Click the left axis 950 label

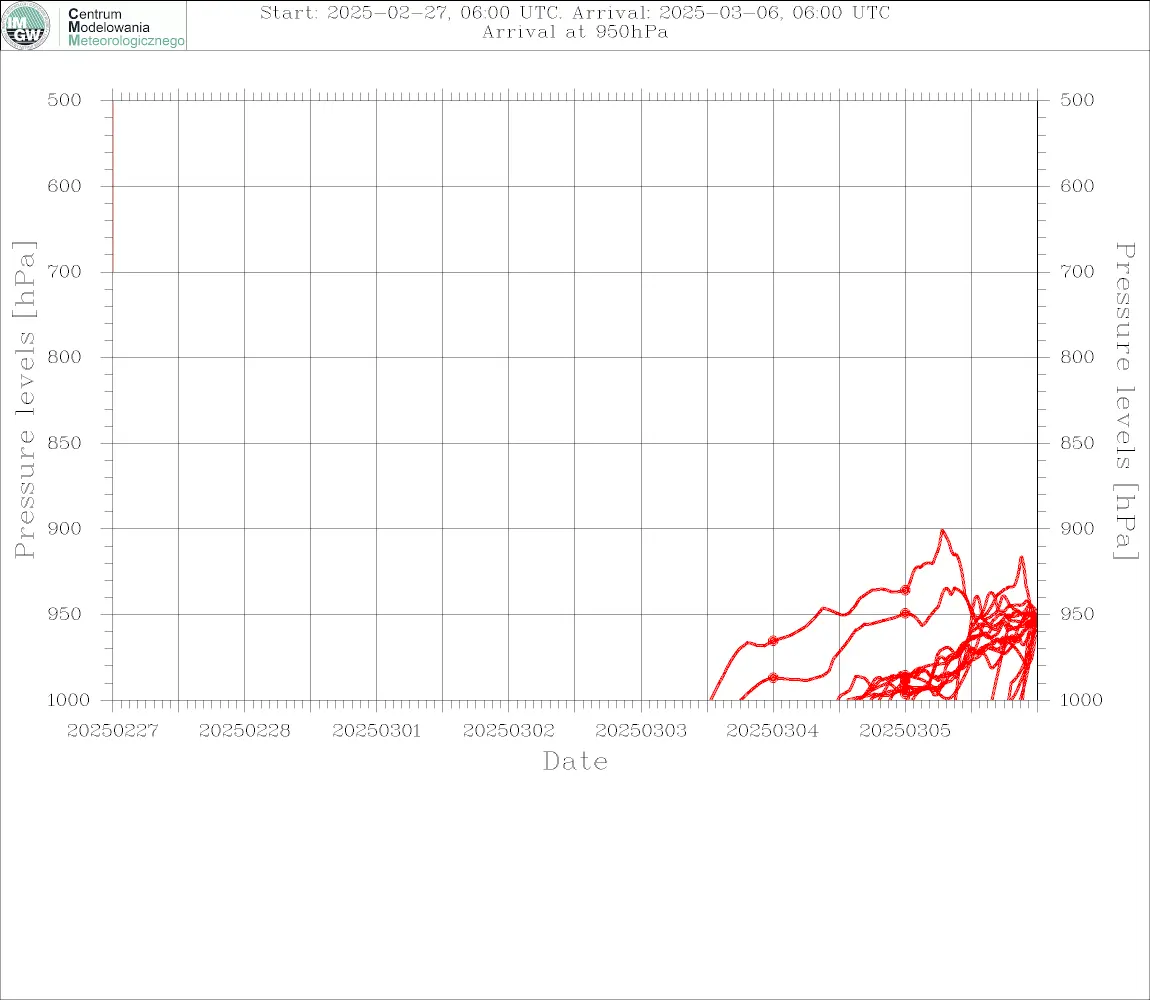65,613
